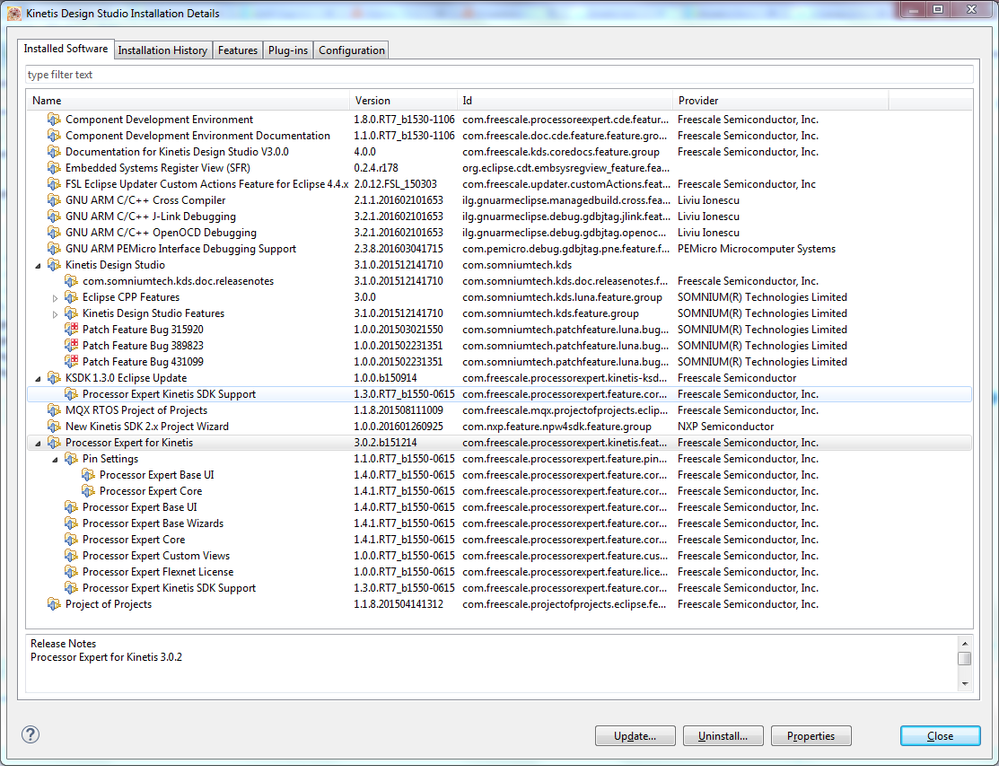This screenshot has width=999, height=766.
Task: Collapse the KSDK 1.3.0 Eclipse Update node
Action: [x=38, y=379]
